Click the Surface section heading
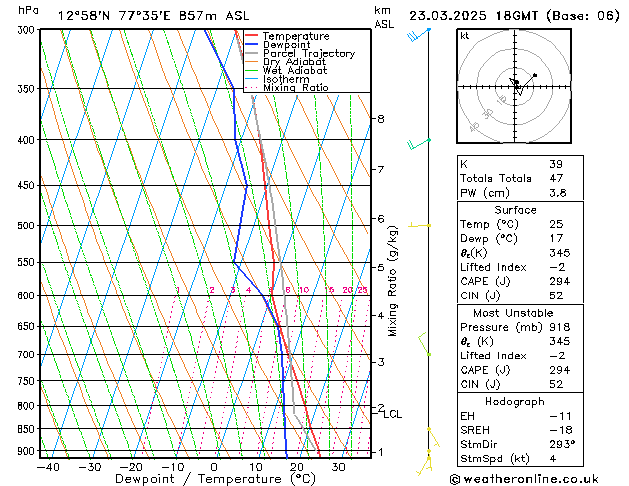629x486 pixels. click(x=515, y=210)
